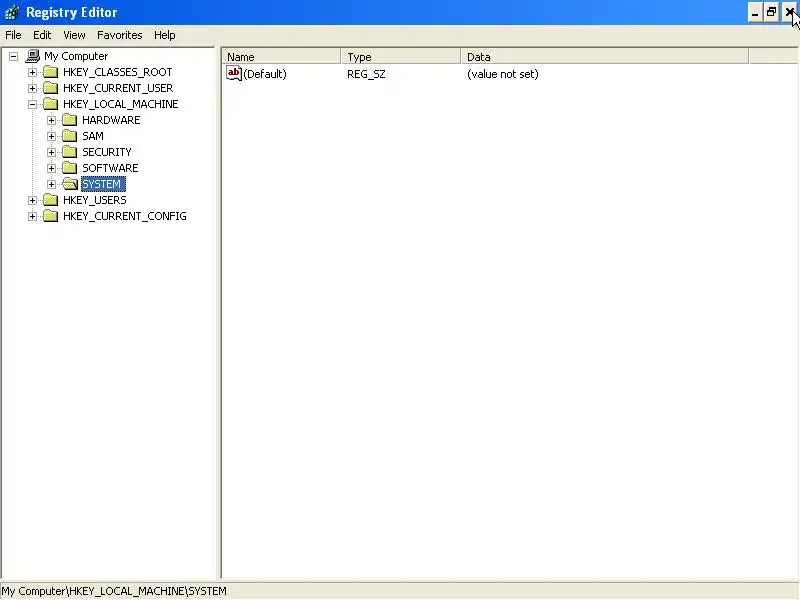Open the Help menu
The width and height of the screenshot is (800, 600).
pos(164,35)
